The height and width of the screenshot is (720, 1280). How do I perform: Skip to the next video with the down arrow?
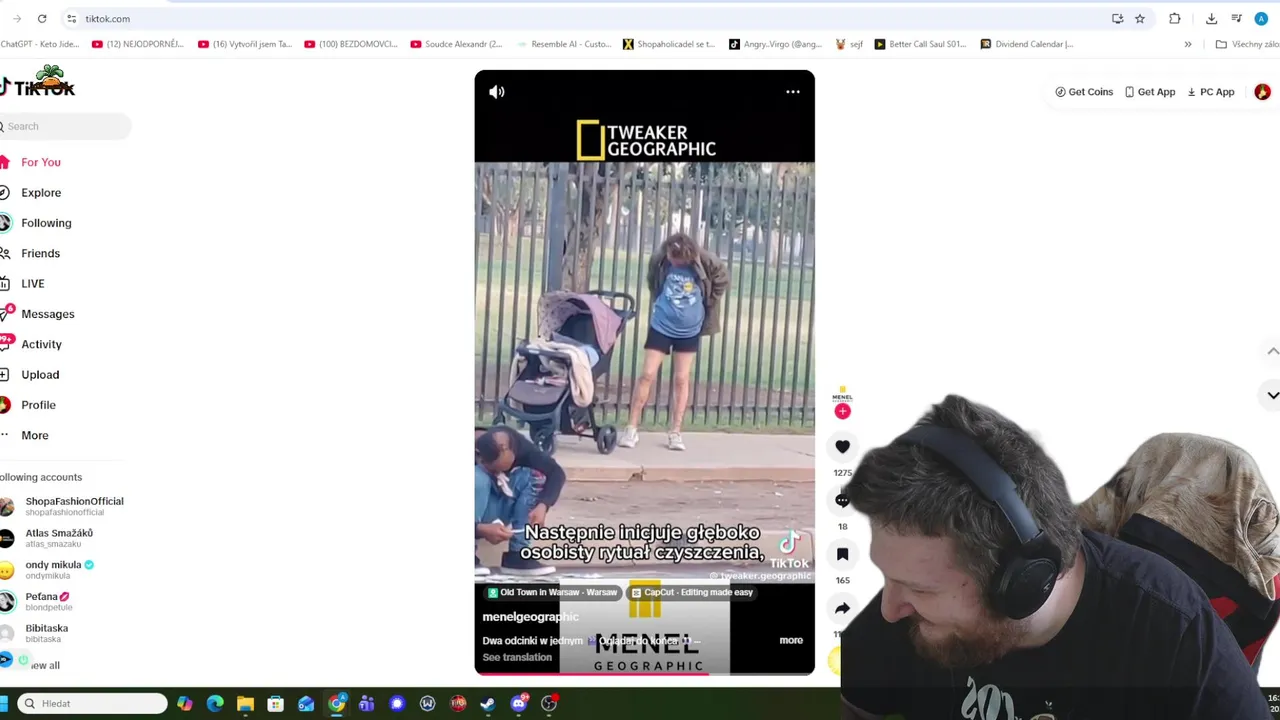click(1272, 395)
